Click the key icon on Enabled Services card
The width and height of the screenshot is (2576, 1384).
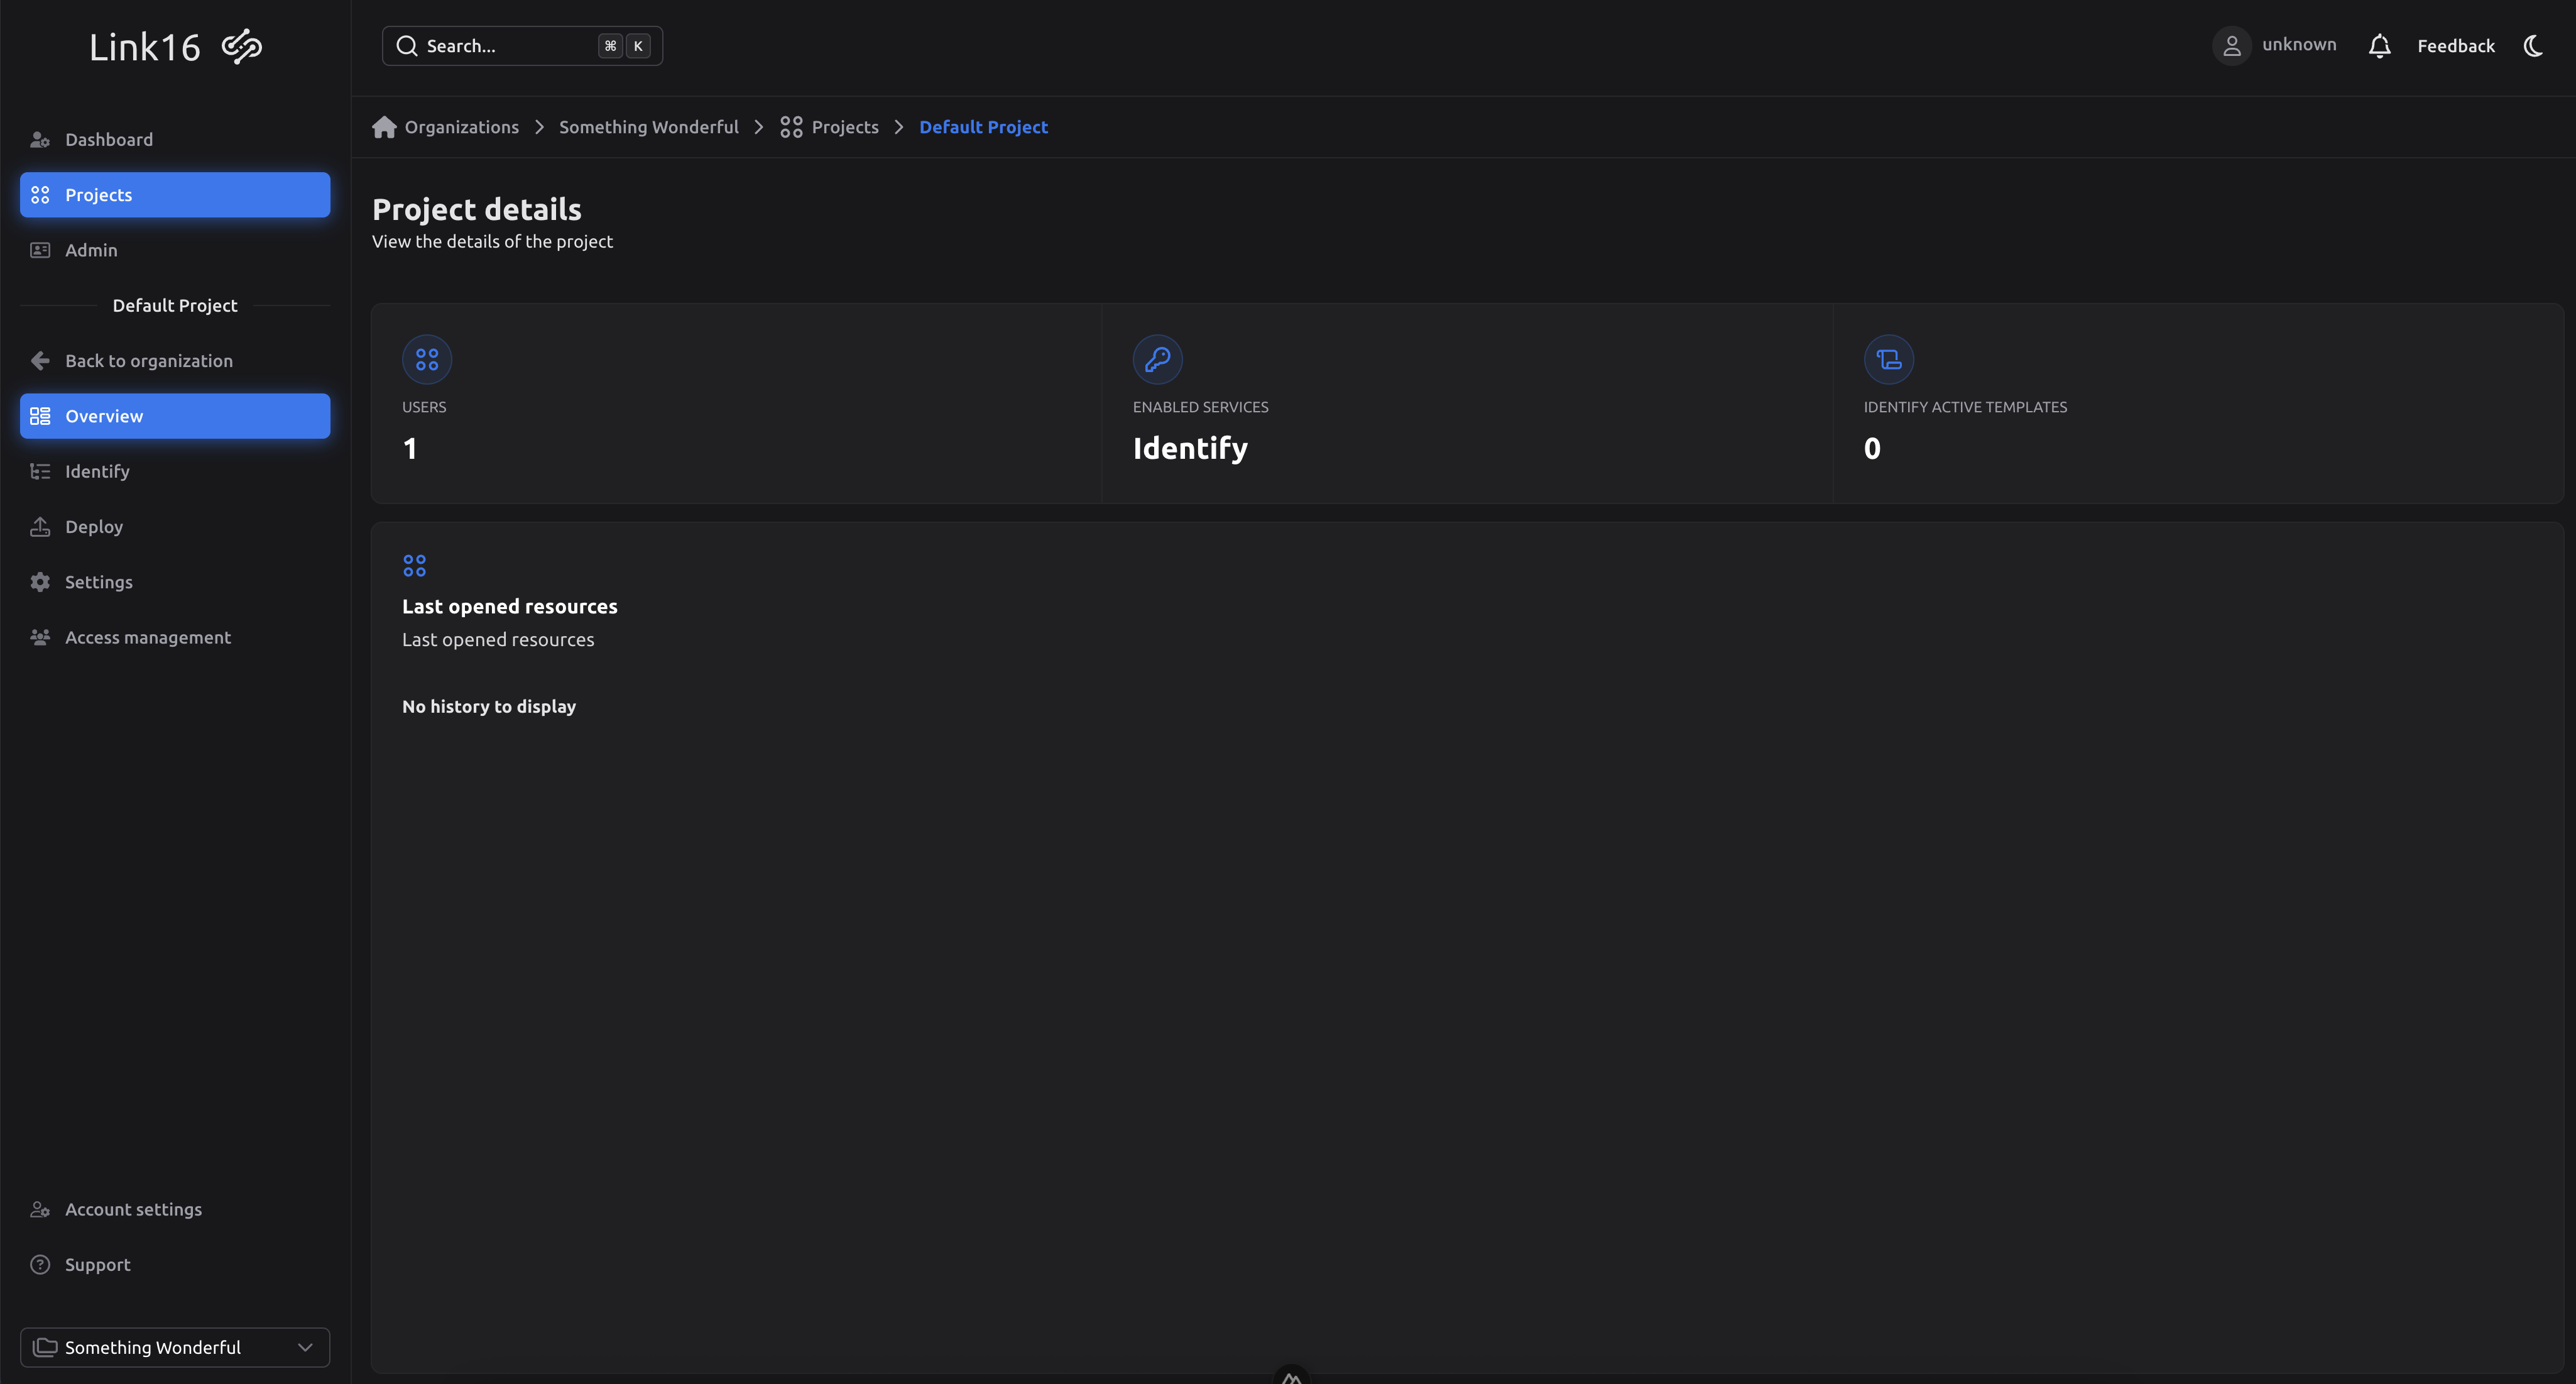1157,359
